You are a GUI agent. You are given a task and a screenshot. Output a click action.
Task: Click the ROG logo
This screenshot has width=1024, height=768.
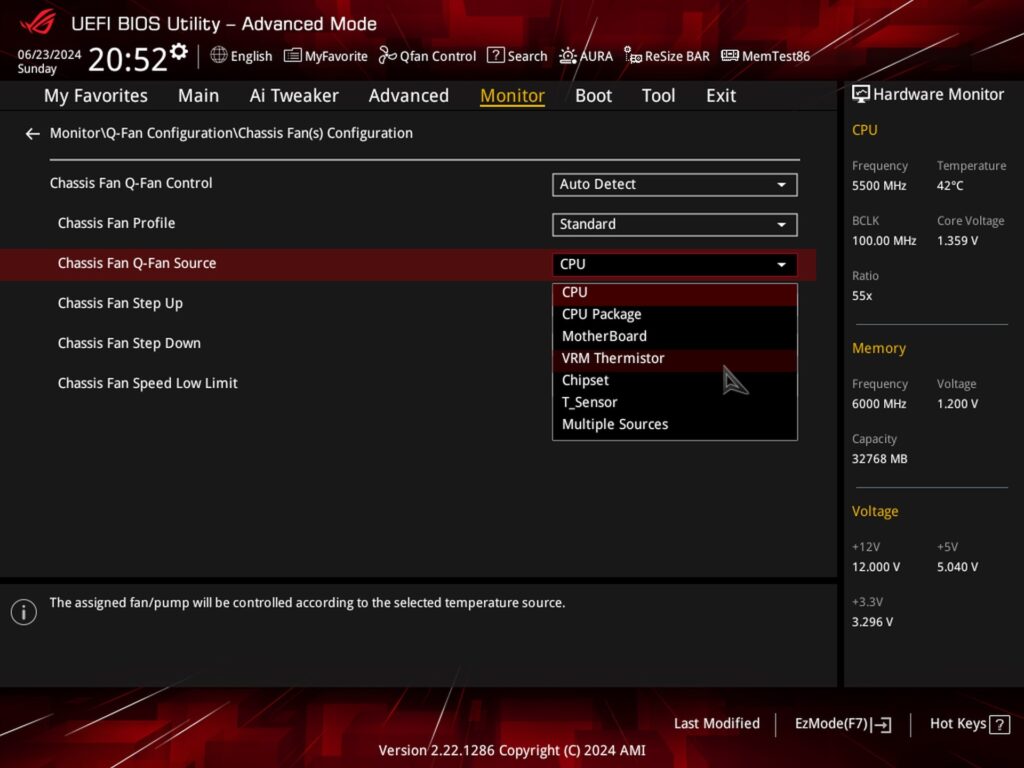click(x=38, y=23)
